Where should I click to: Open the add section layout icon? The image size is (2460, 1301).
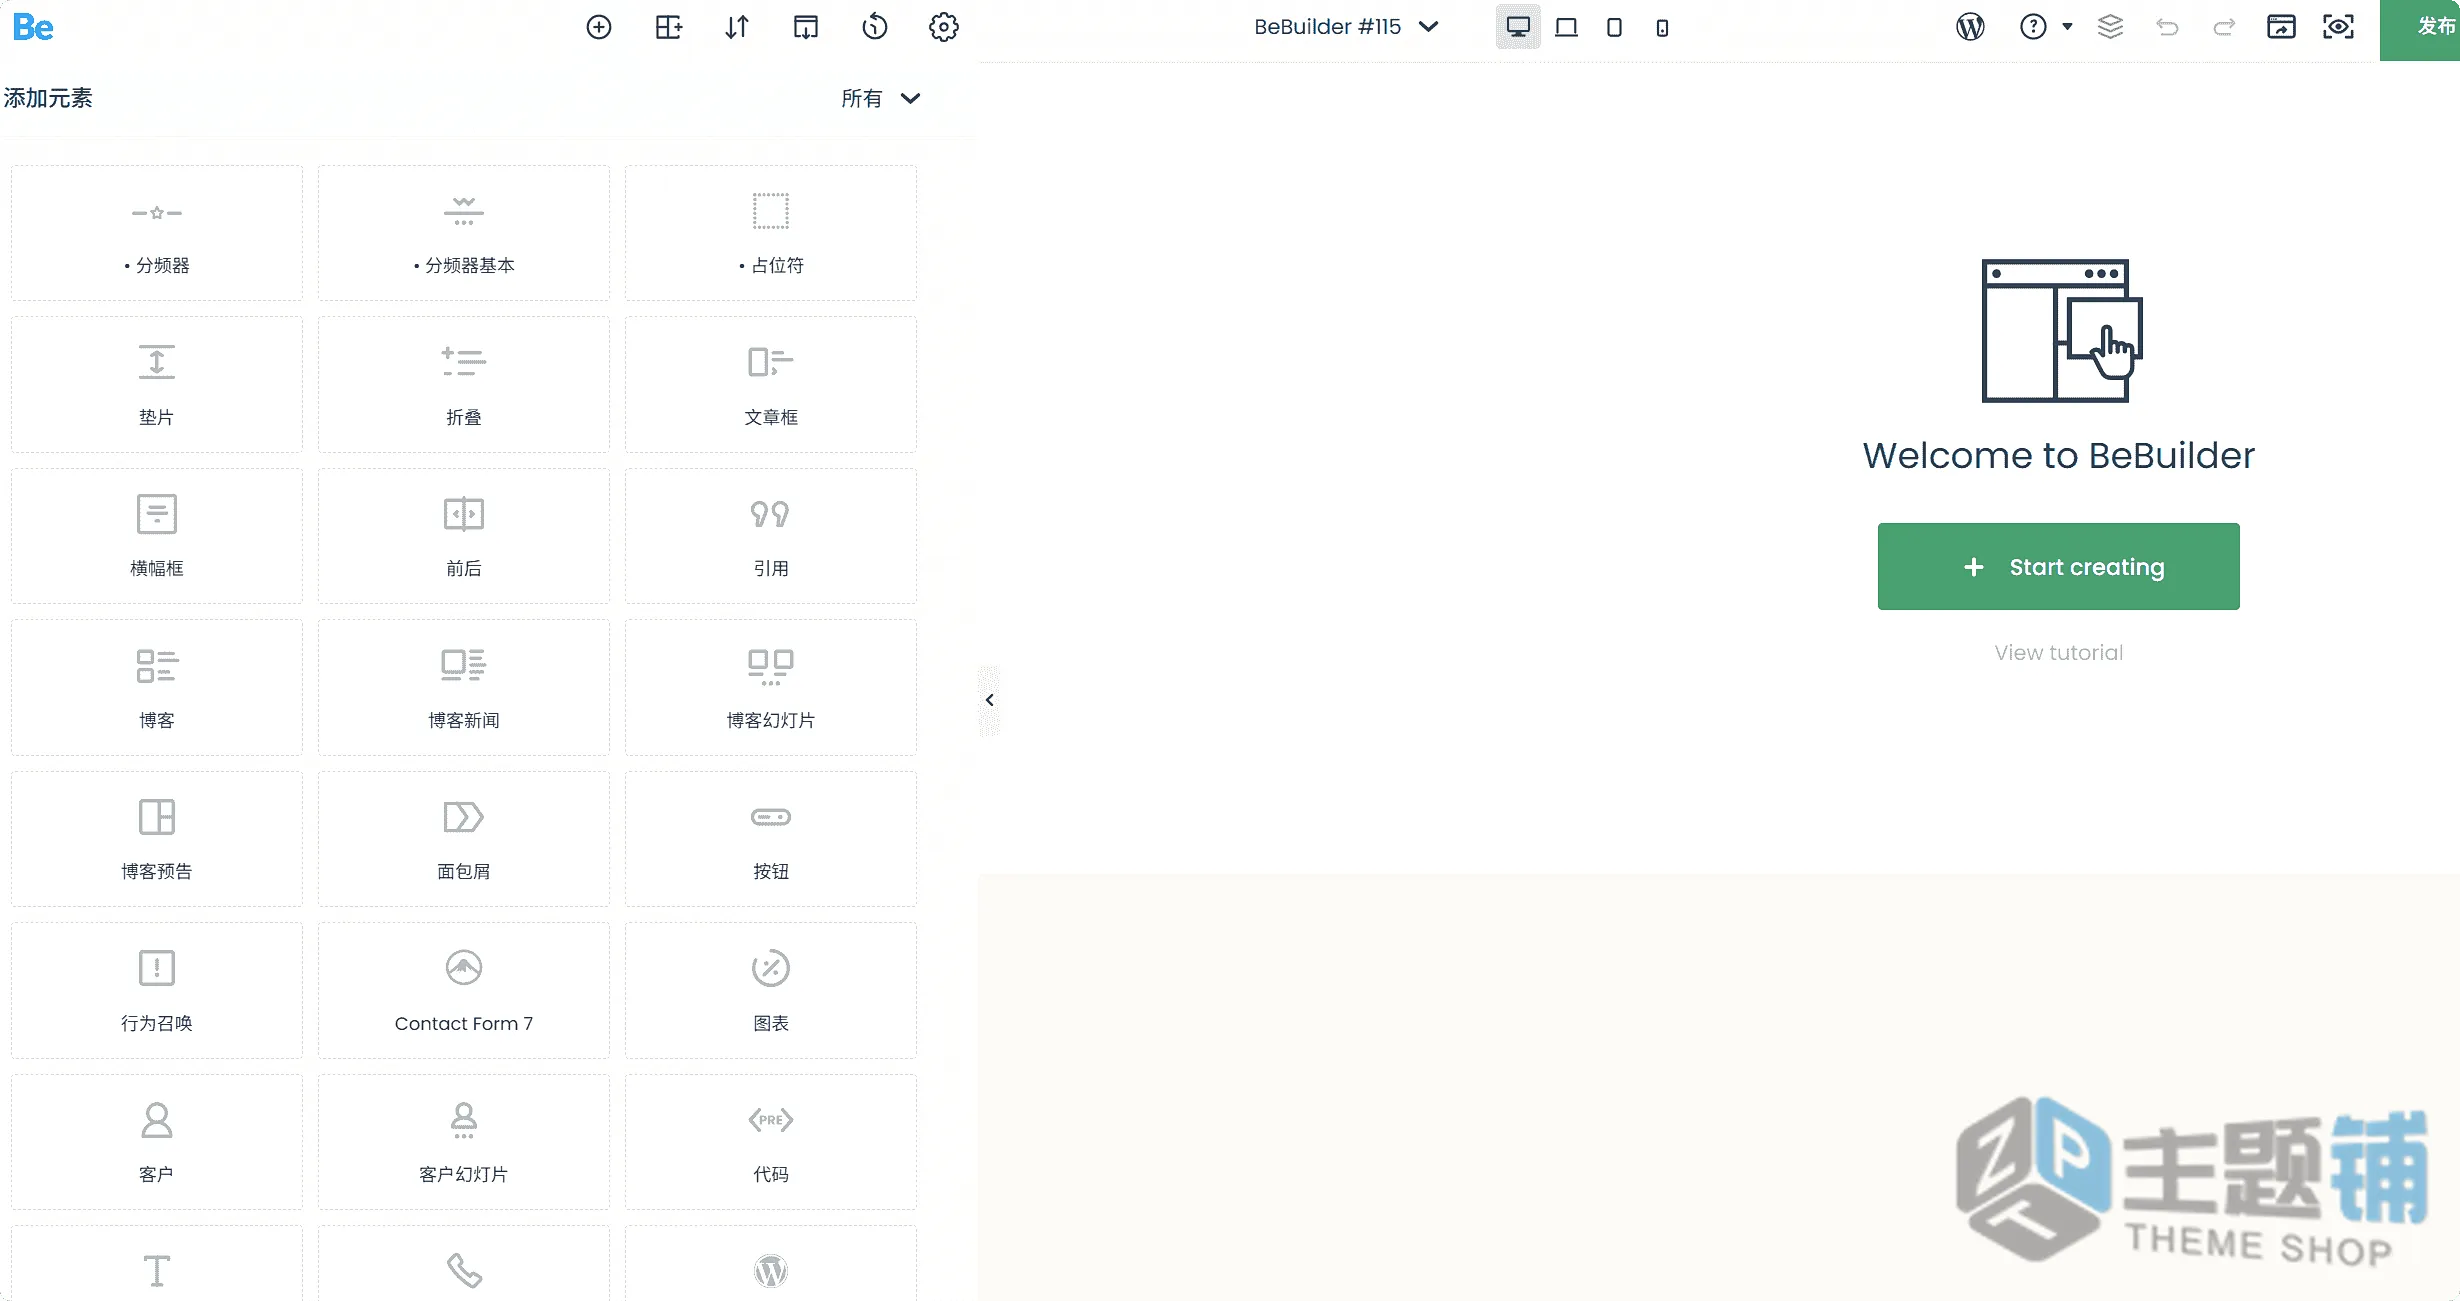[x=668, y=27]
